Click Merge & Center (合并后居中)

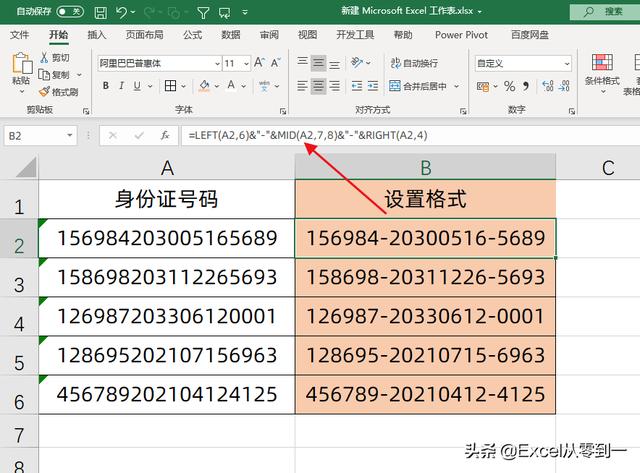[418, 86]
